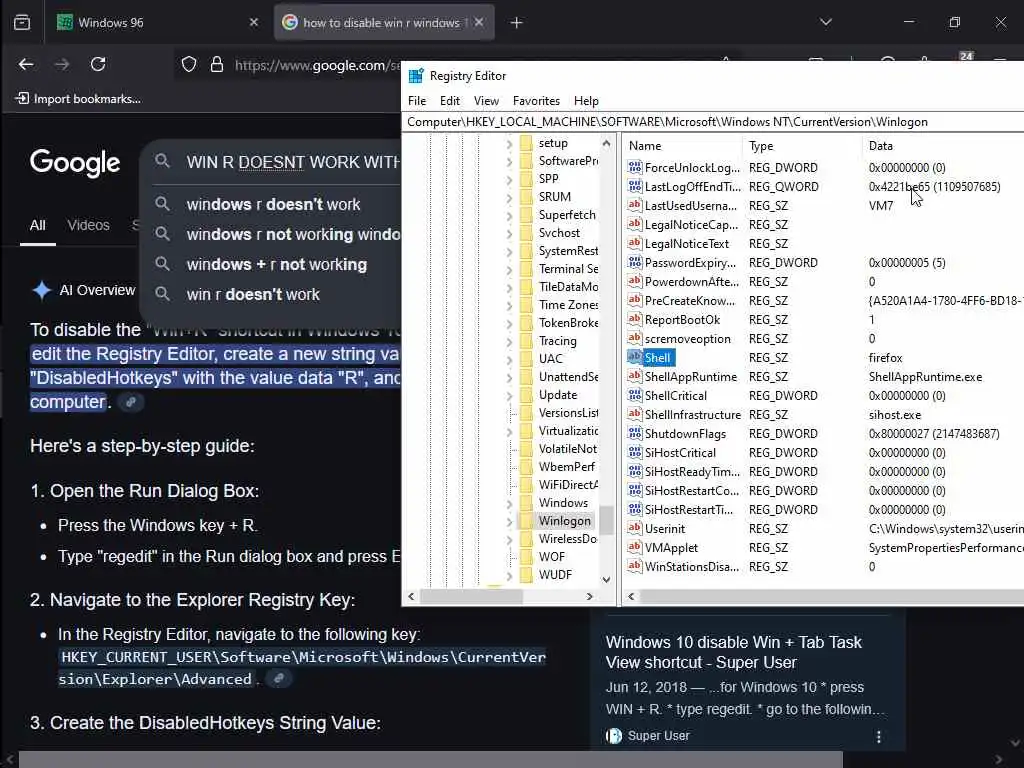Viewport: 1024px width, 768px height.
Task: Click the shield tracking protection icon
Action: click(x=189, y=64)
